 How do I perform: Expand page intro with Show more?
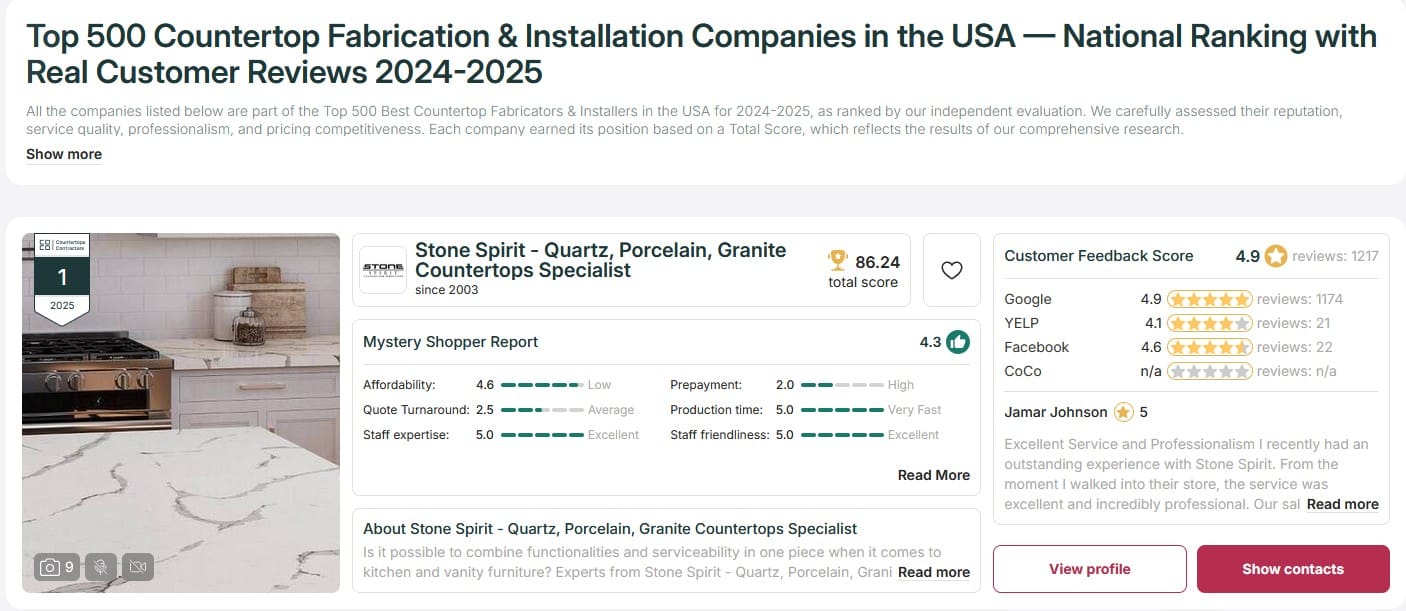click(x=64, y=154)
